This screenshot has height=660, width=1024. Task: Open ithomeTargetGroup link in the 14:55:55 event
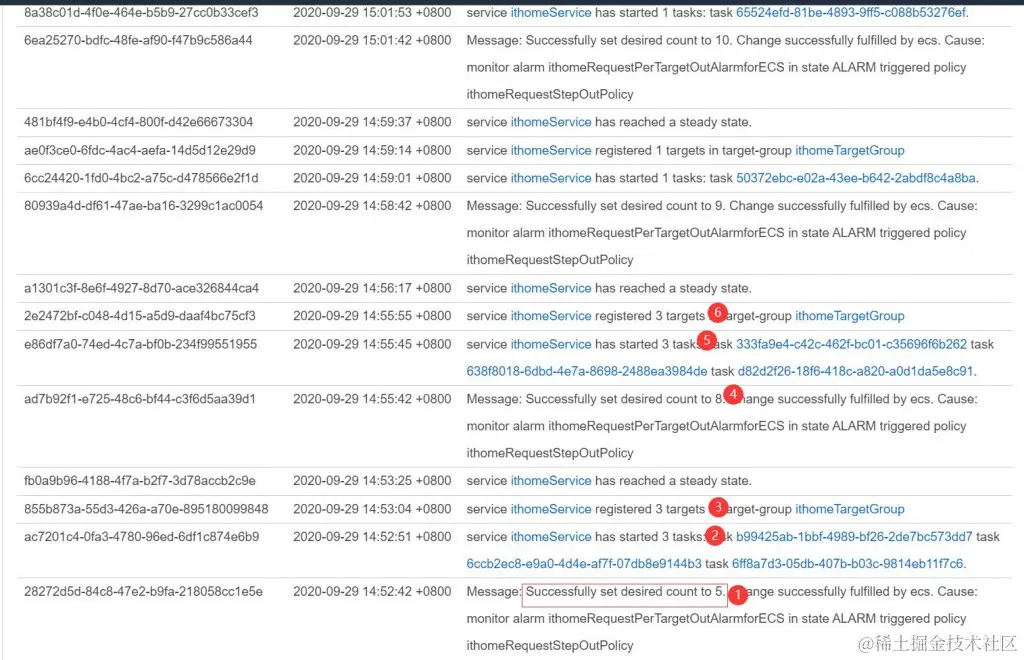coord(849,316)
